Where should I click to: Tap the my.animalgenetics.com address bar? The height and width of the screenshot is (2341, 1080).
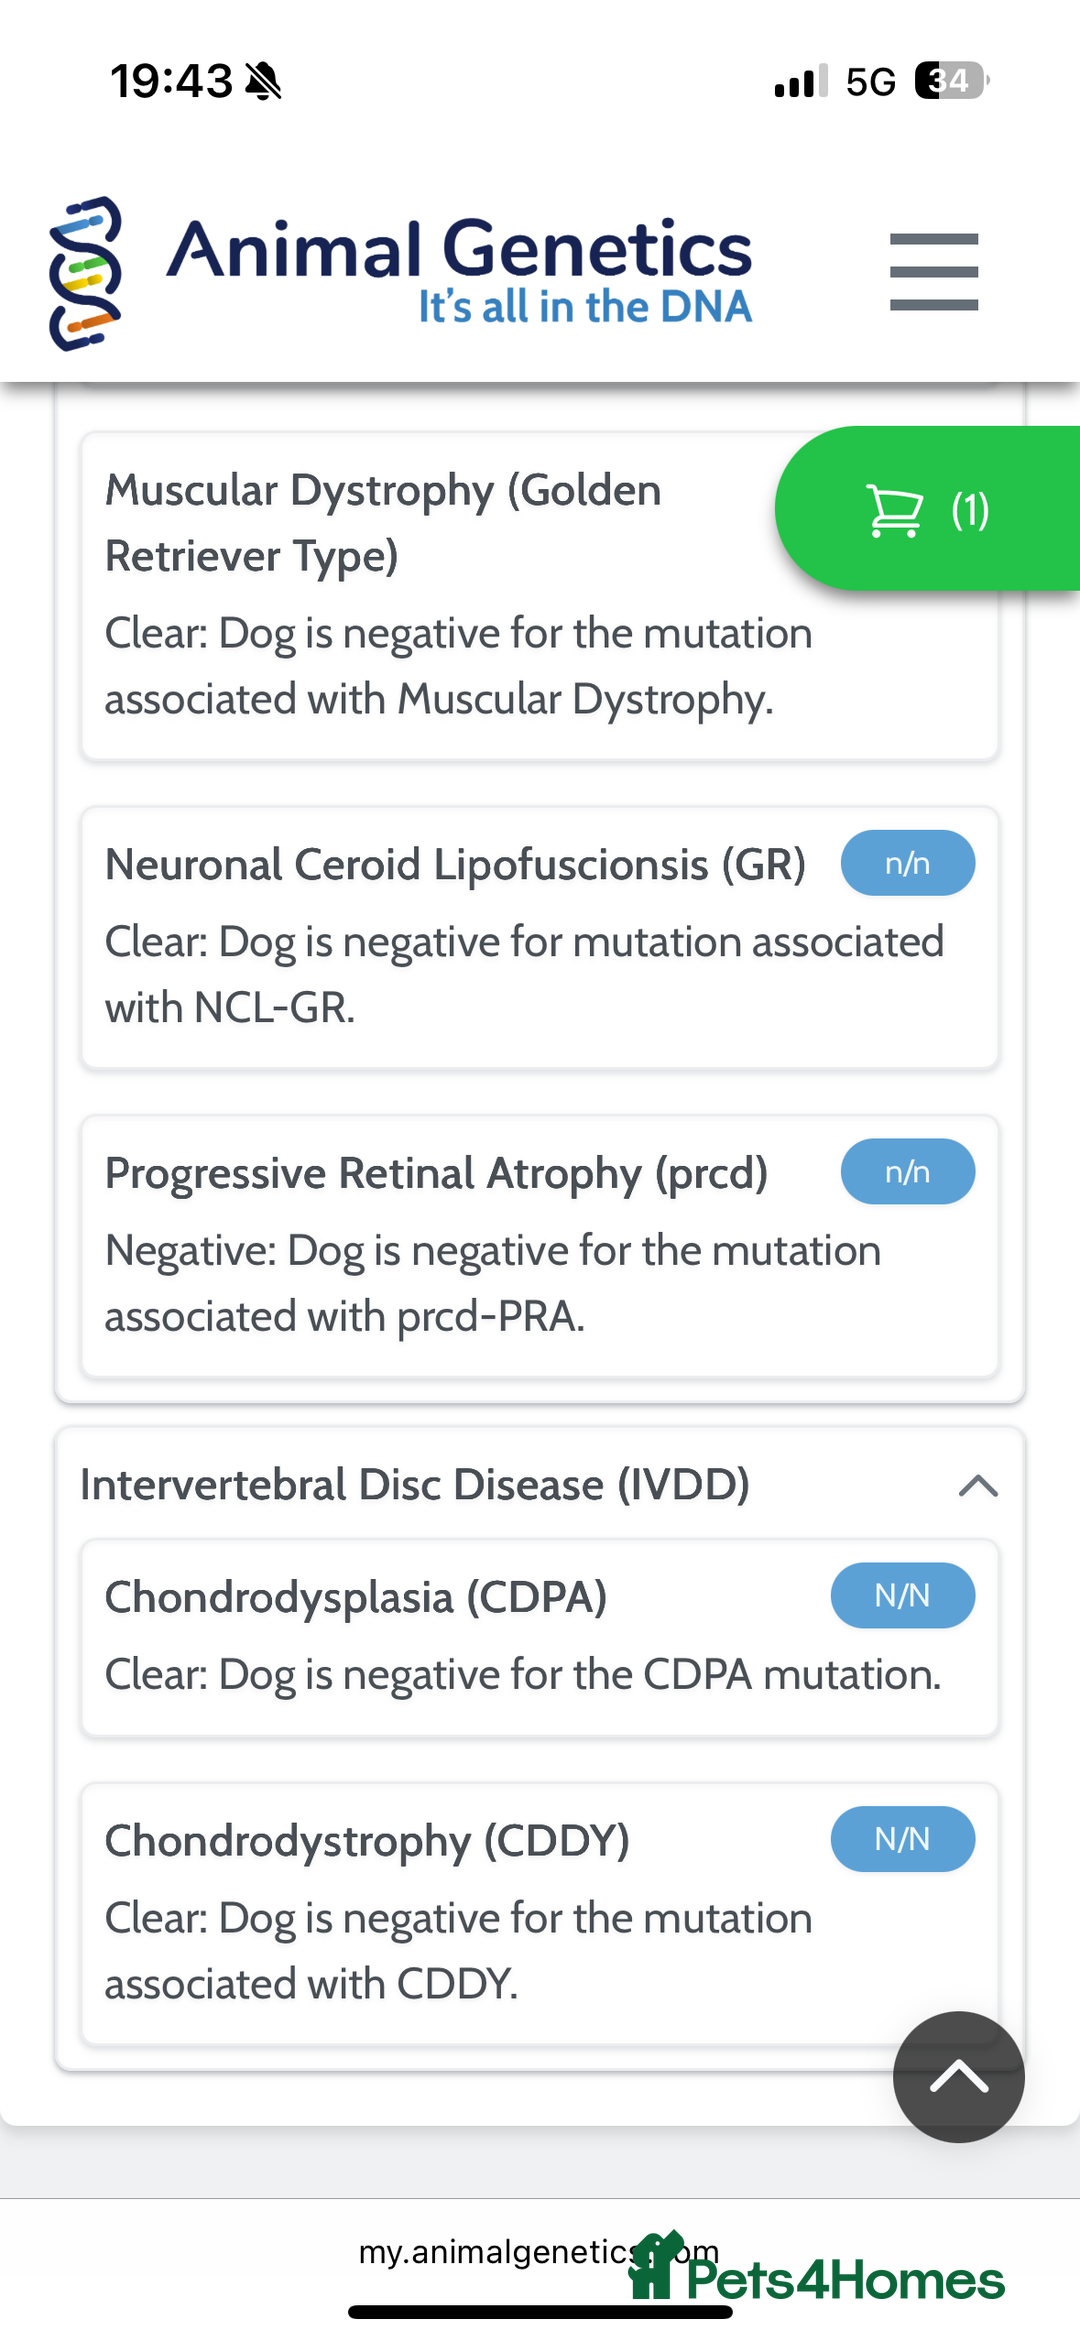click(x=500, y=2251)
